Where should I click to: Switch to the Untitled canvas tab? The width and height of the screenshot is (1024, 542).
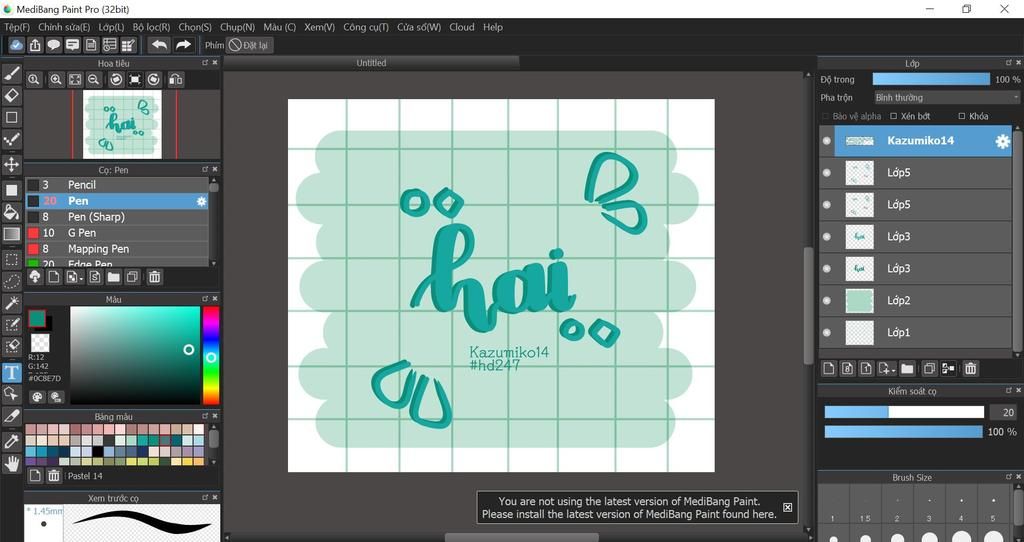pos(371,63)
